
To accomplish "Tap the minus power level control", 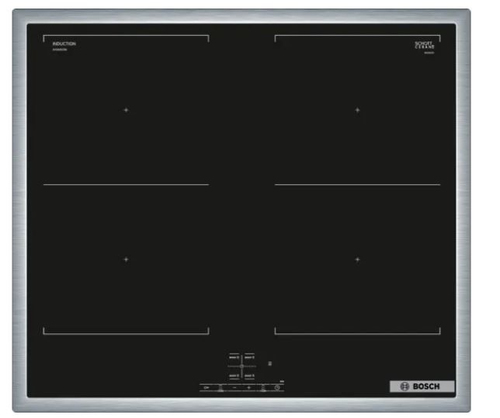I will coord(234,388).
